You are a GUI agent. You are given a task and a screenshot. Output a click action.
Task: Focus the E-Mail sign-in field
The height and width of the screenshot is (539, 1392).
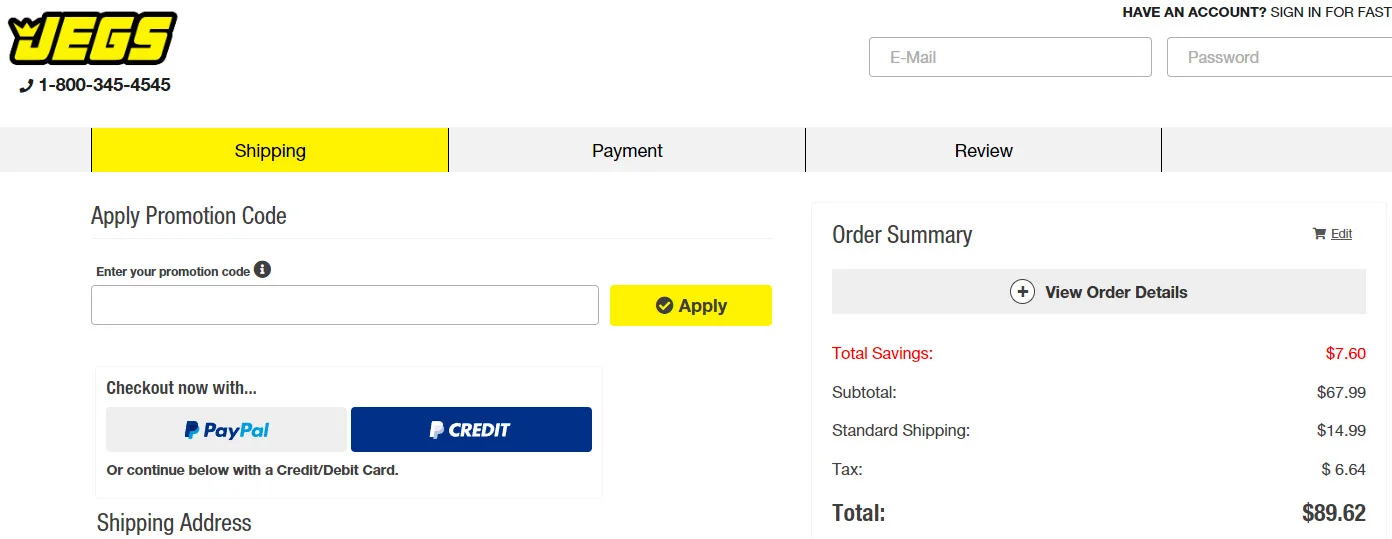[1010, 57]
